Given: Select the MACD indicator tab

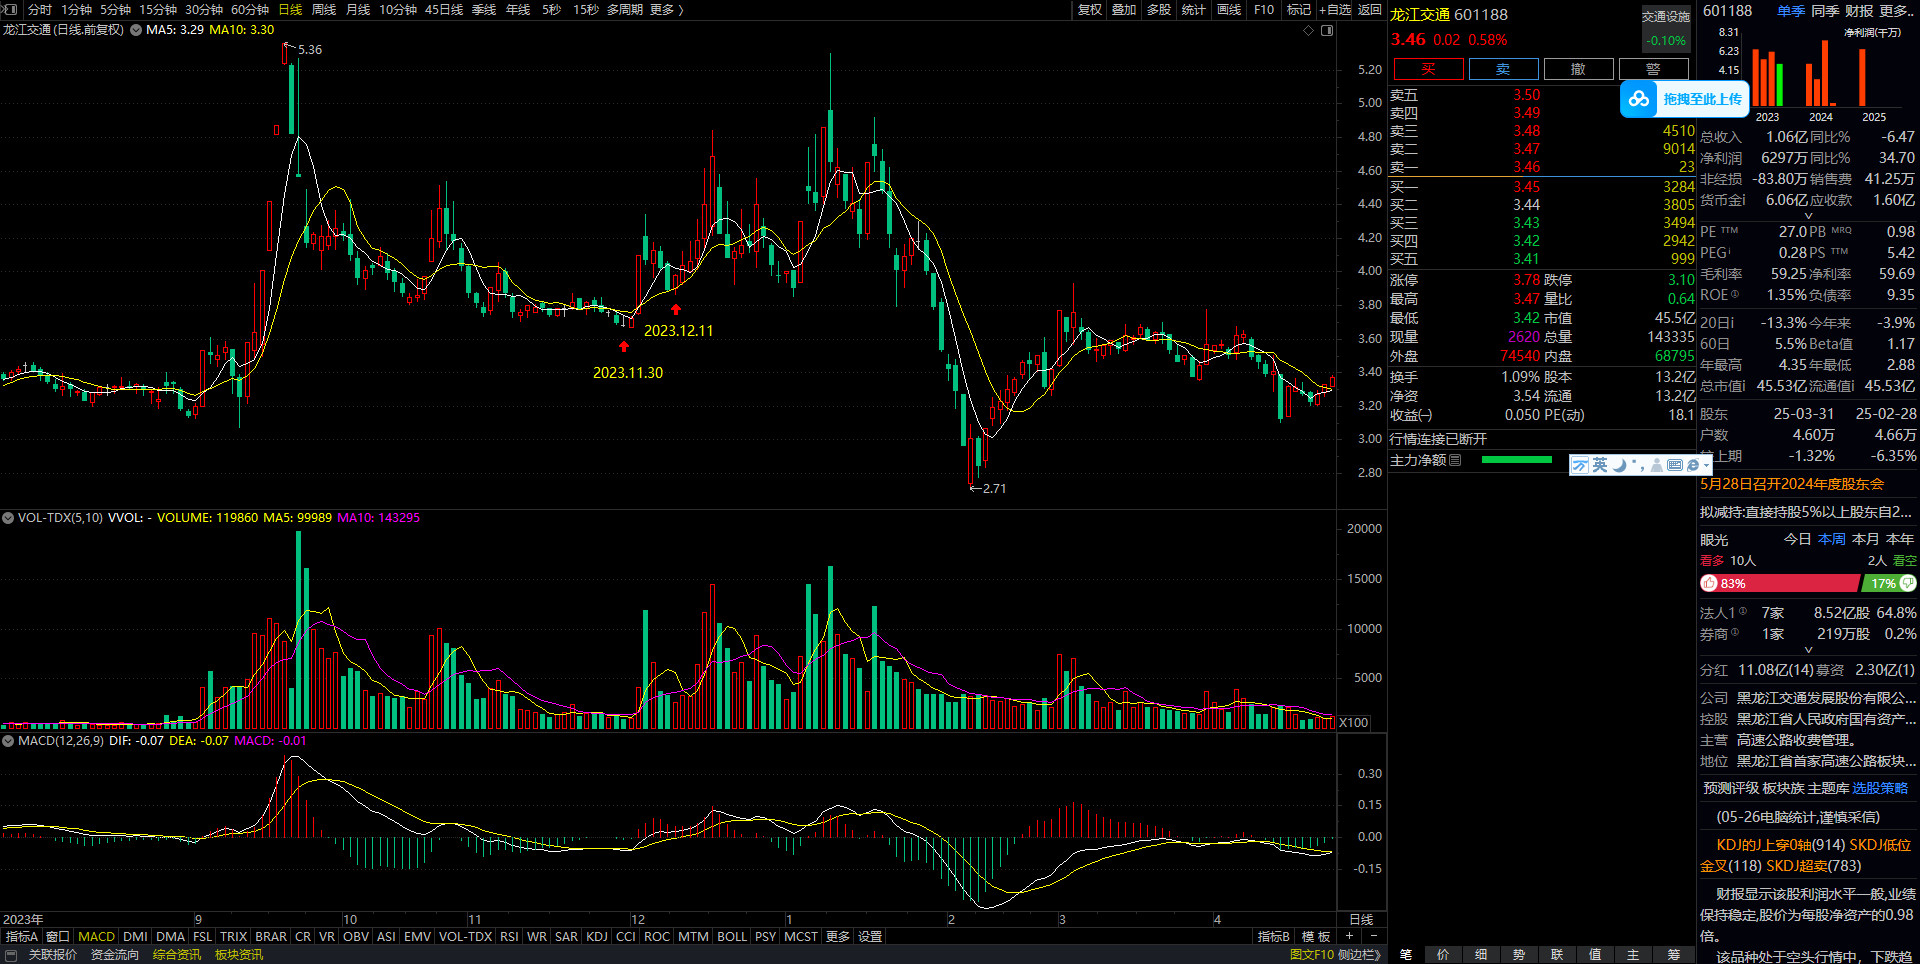Looking at the screenshot, I should tap(96, 937).
